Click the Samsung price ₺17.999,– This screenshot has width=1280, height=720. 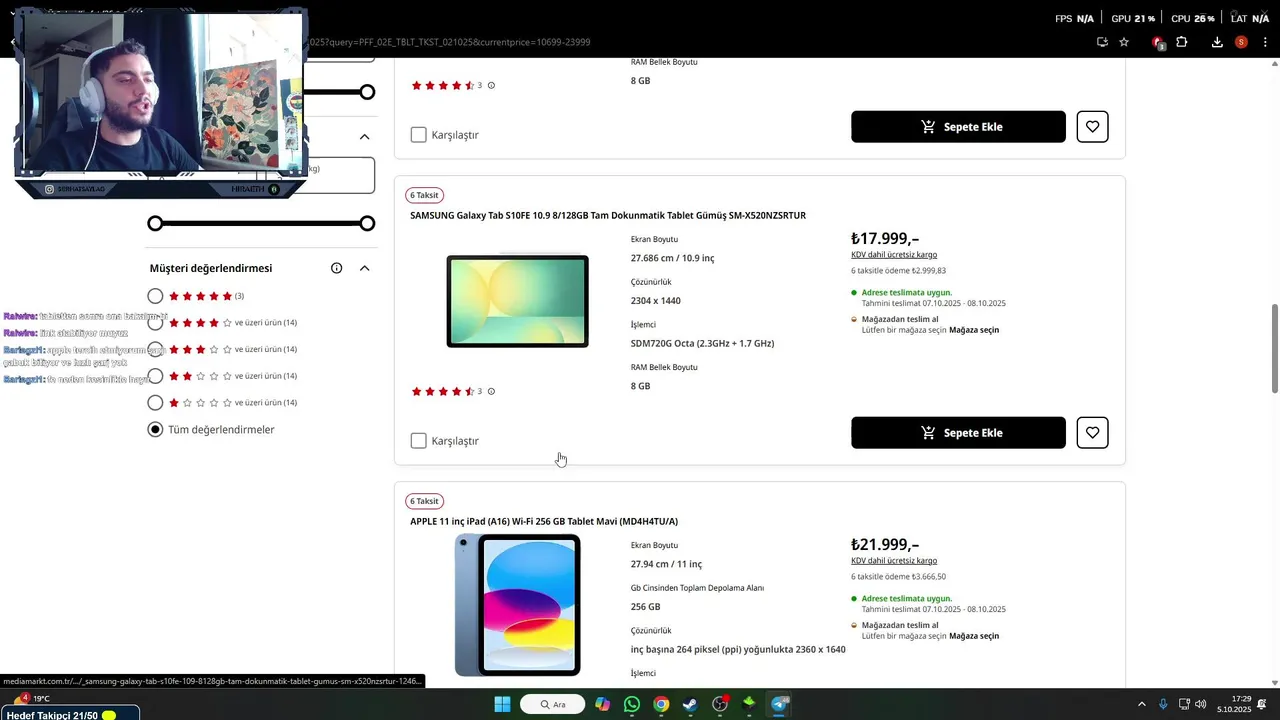pyautogui.click(x=885, y=238)
